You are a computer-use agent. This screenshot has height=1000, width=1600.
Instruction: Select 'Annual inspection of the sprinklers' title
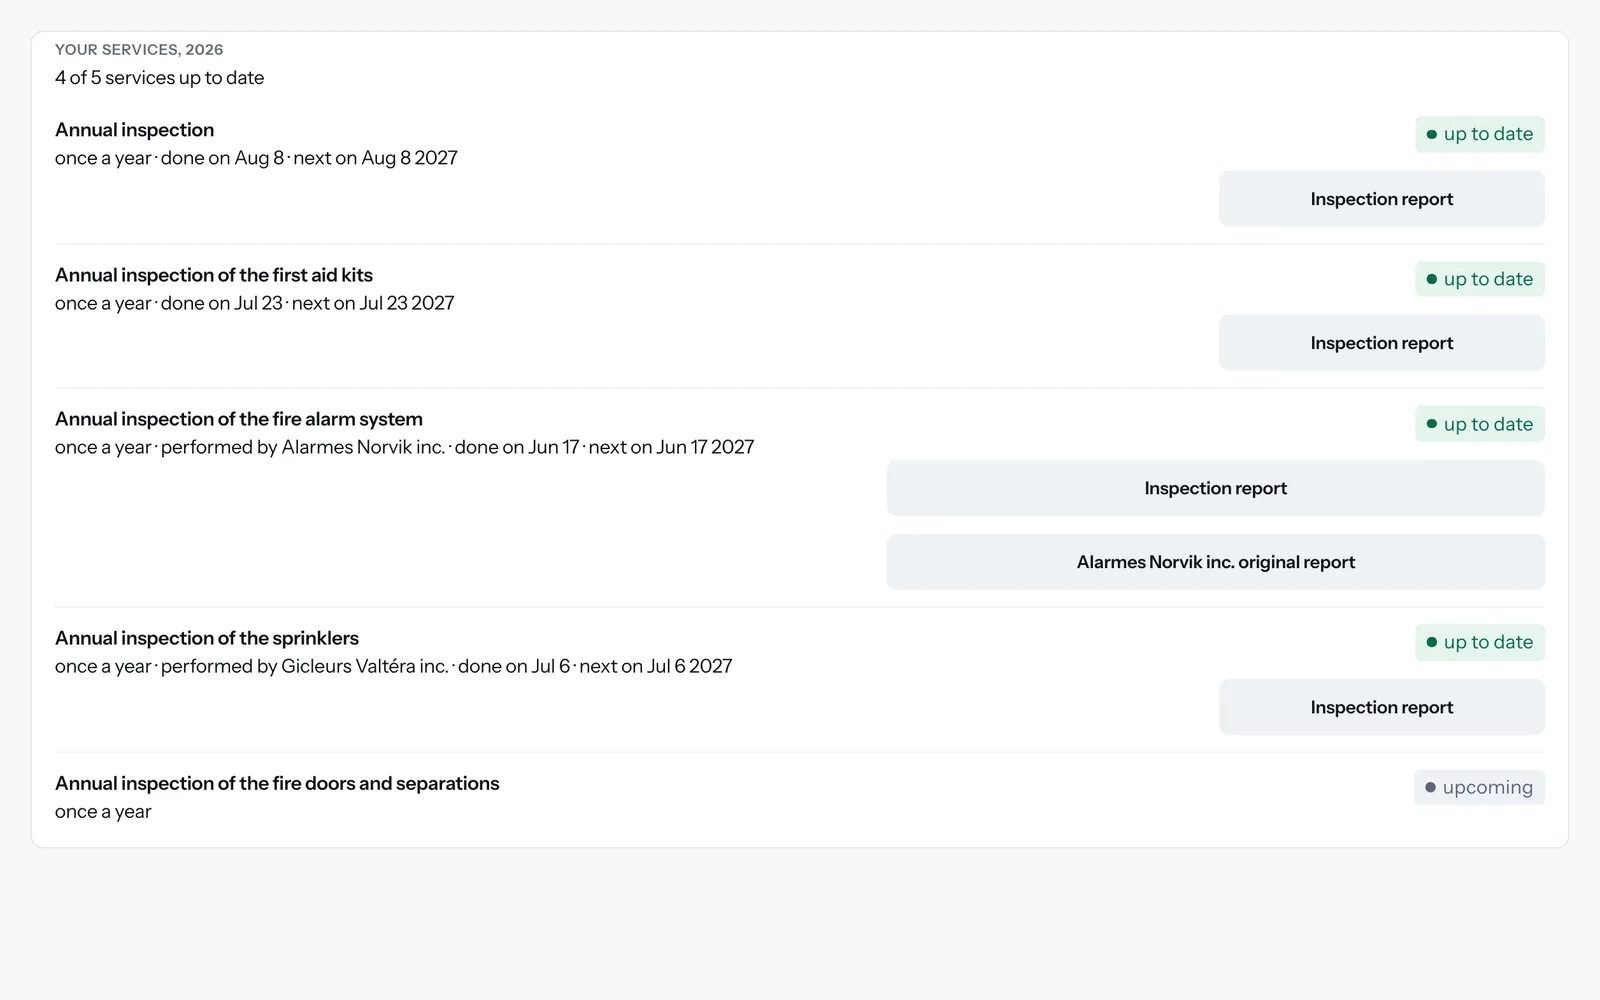coord(207,638)
